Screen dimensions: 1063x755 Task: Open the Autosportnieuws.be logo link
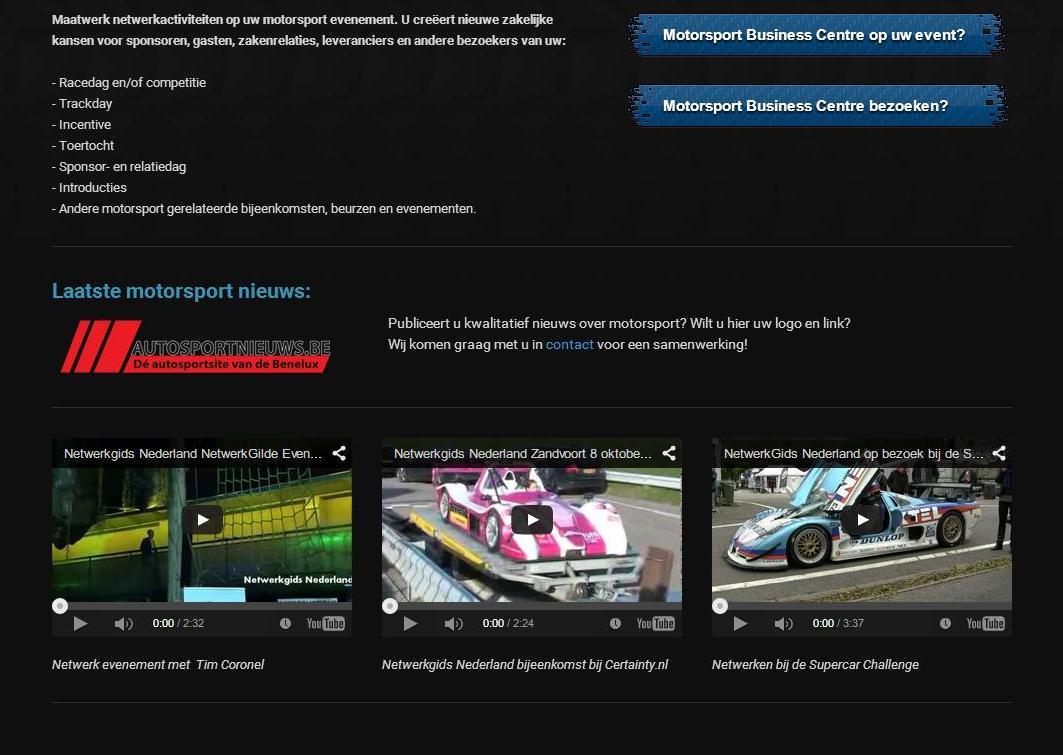[x=196, y=346]
